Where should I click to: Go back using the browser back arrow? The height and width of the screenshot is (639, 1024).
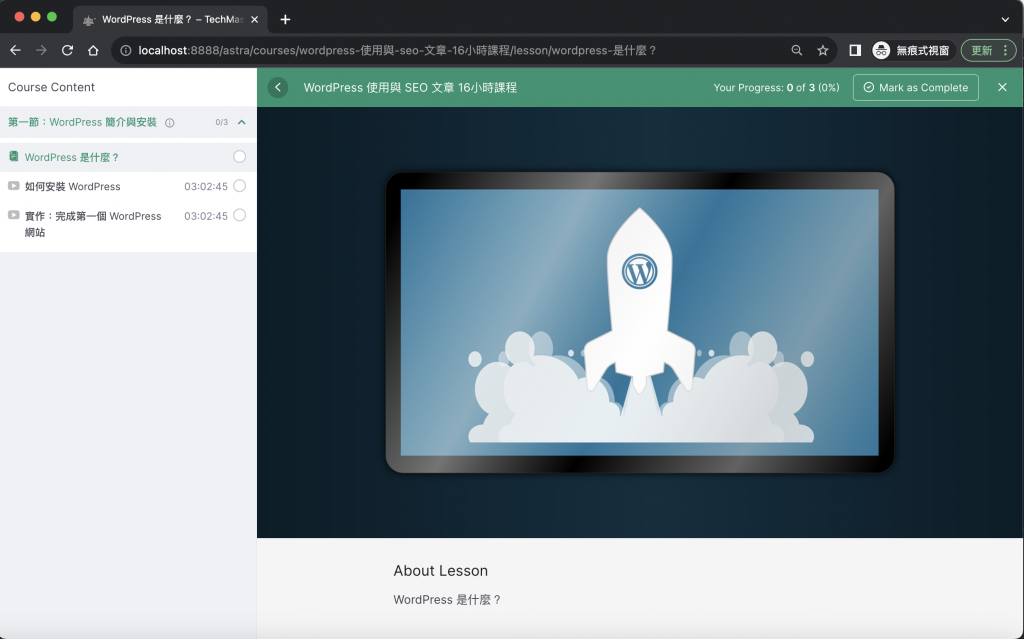16,50
